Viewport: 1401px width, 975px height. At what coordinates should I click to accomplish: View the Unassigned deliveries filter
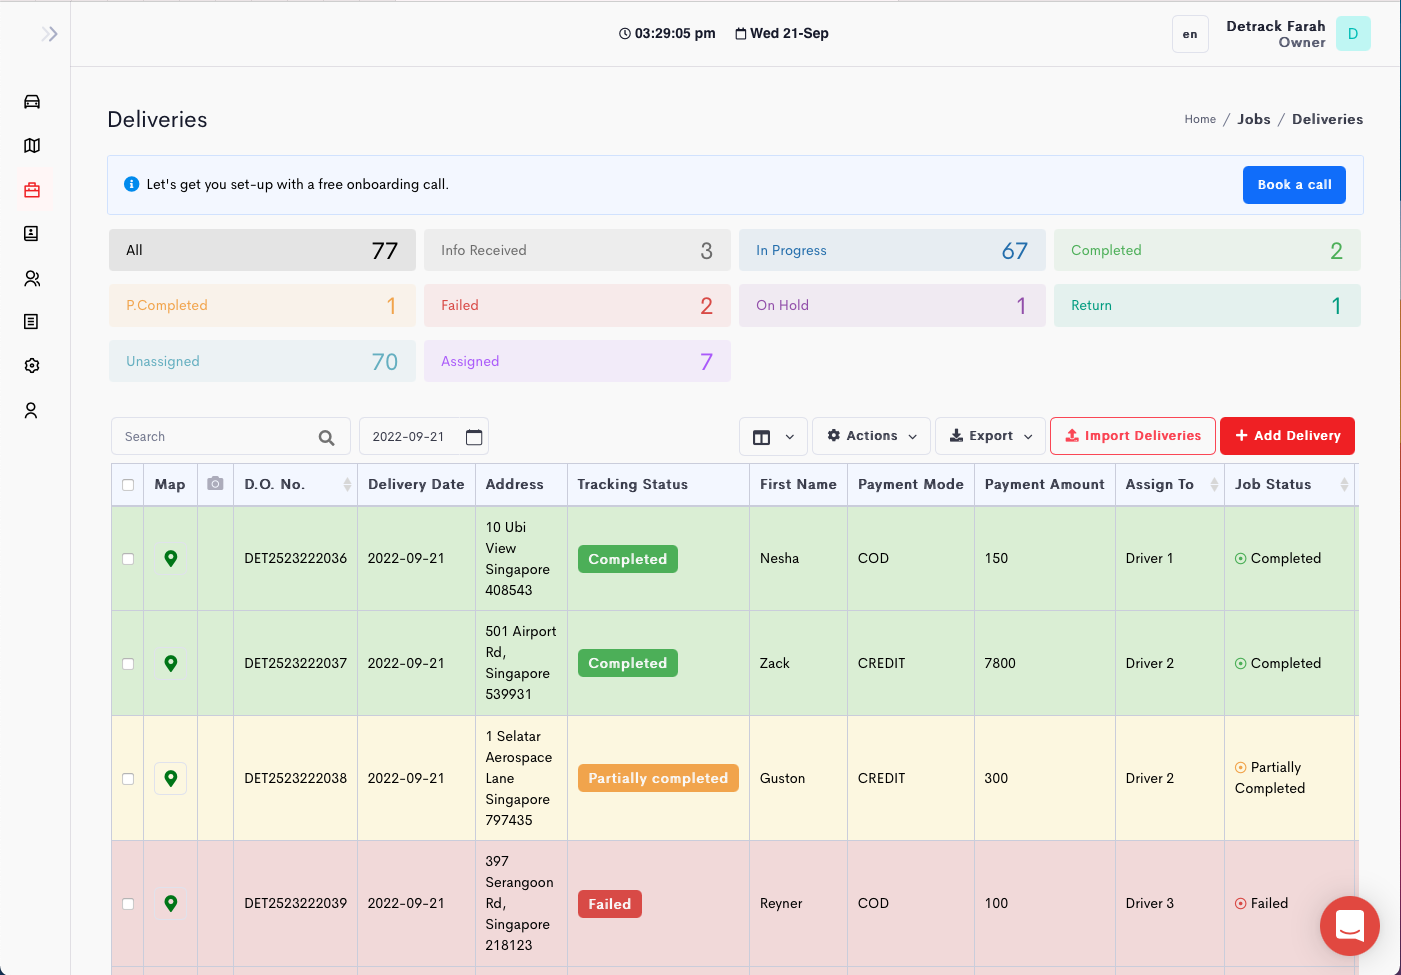point(262,361)
